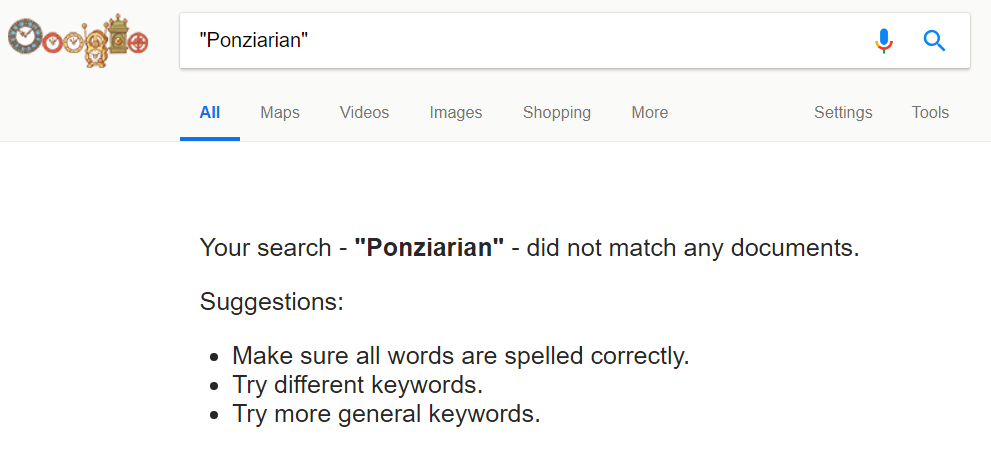Screen dimensions: 991x459
Task: Select the "Try more general keywords" suggestion
Action: pos(386,414)
